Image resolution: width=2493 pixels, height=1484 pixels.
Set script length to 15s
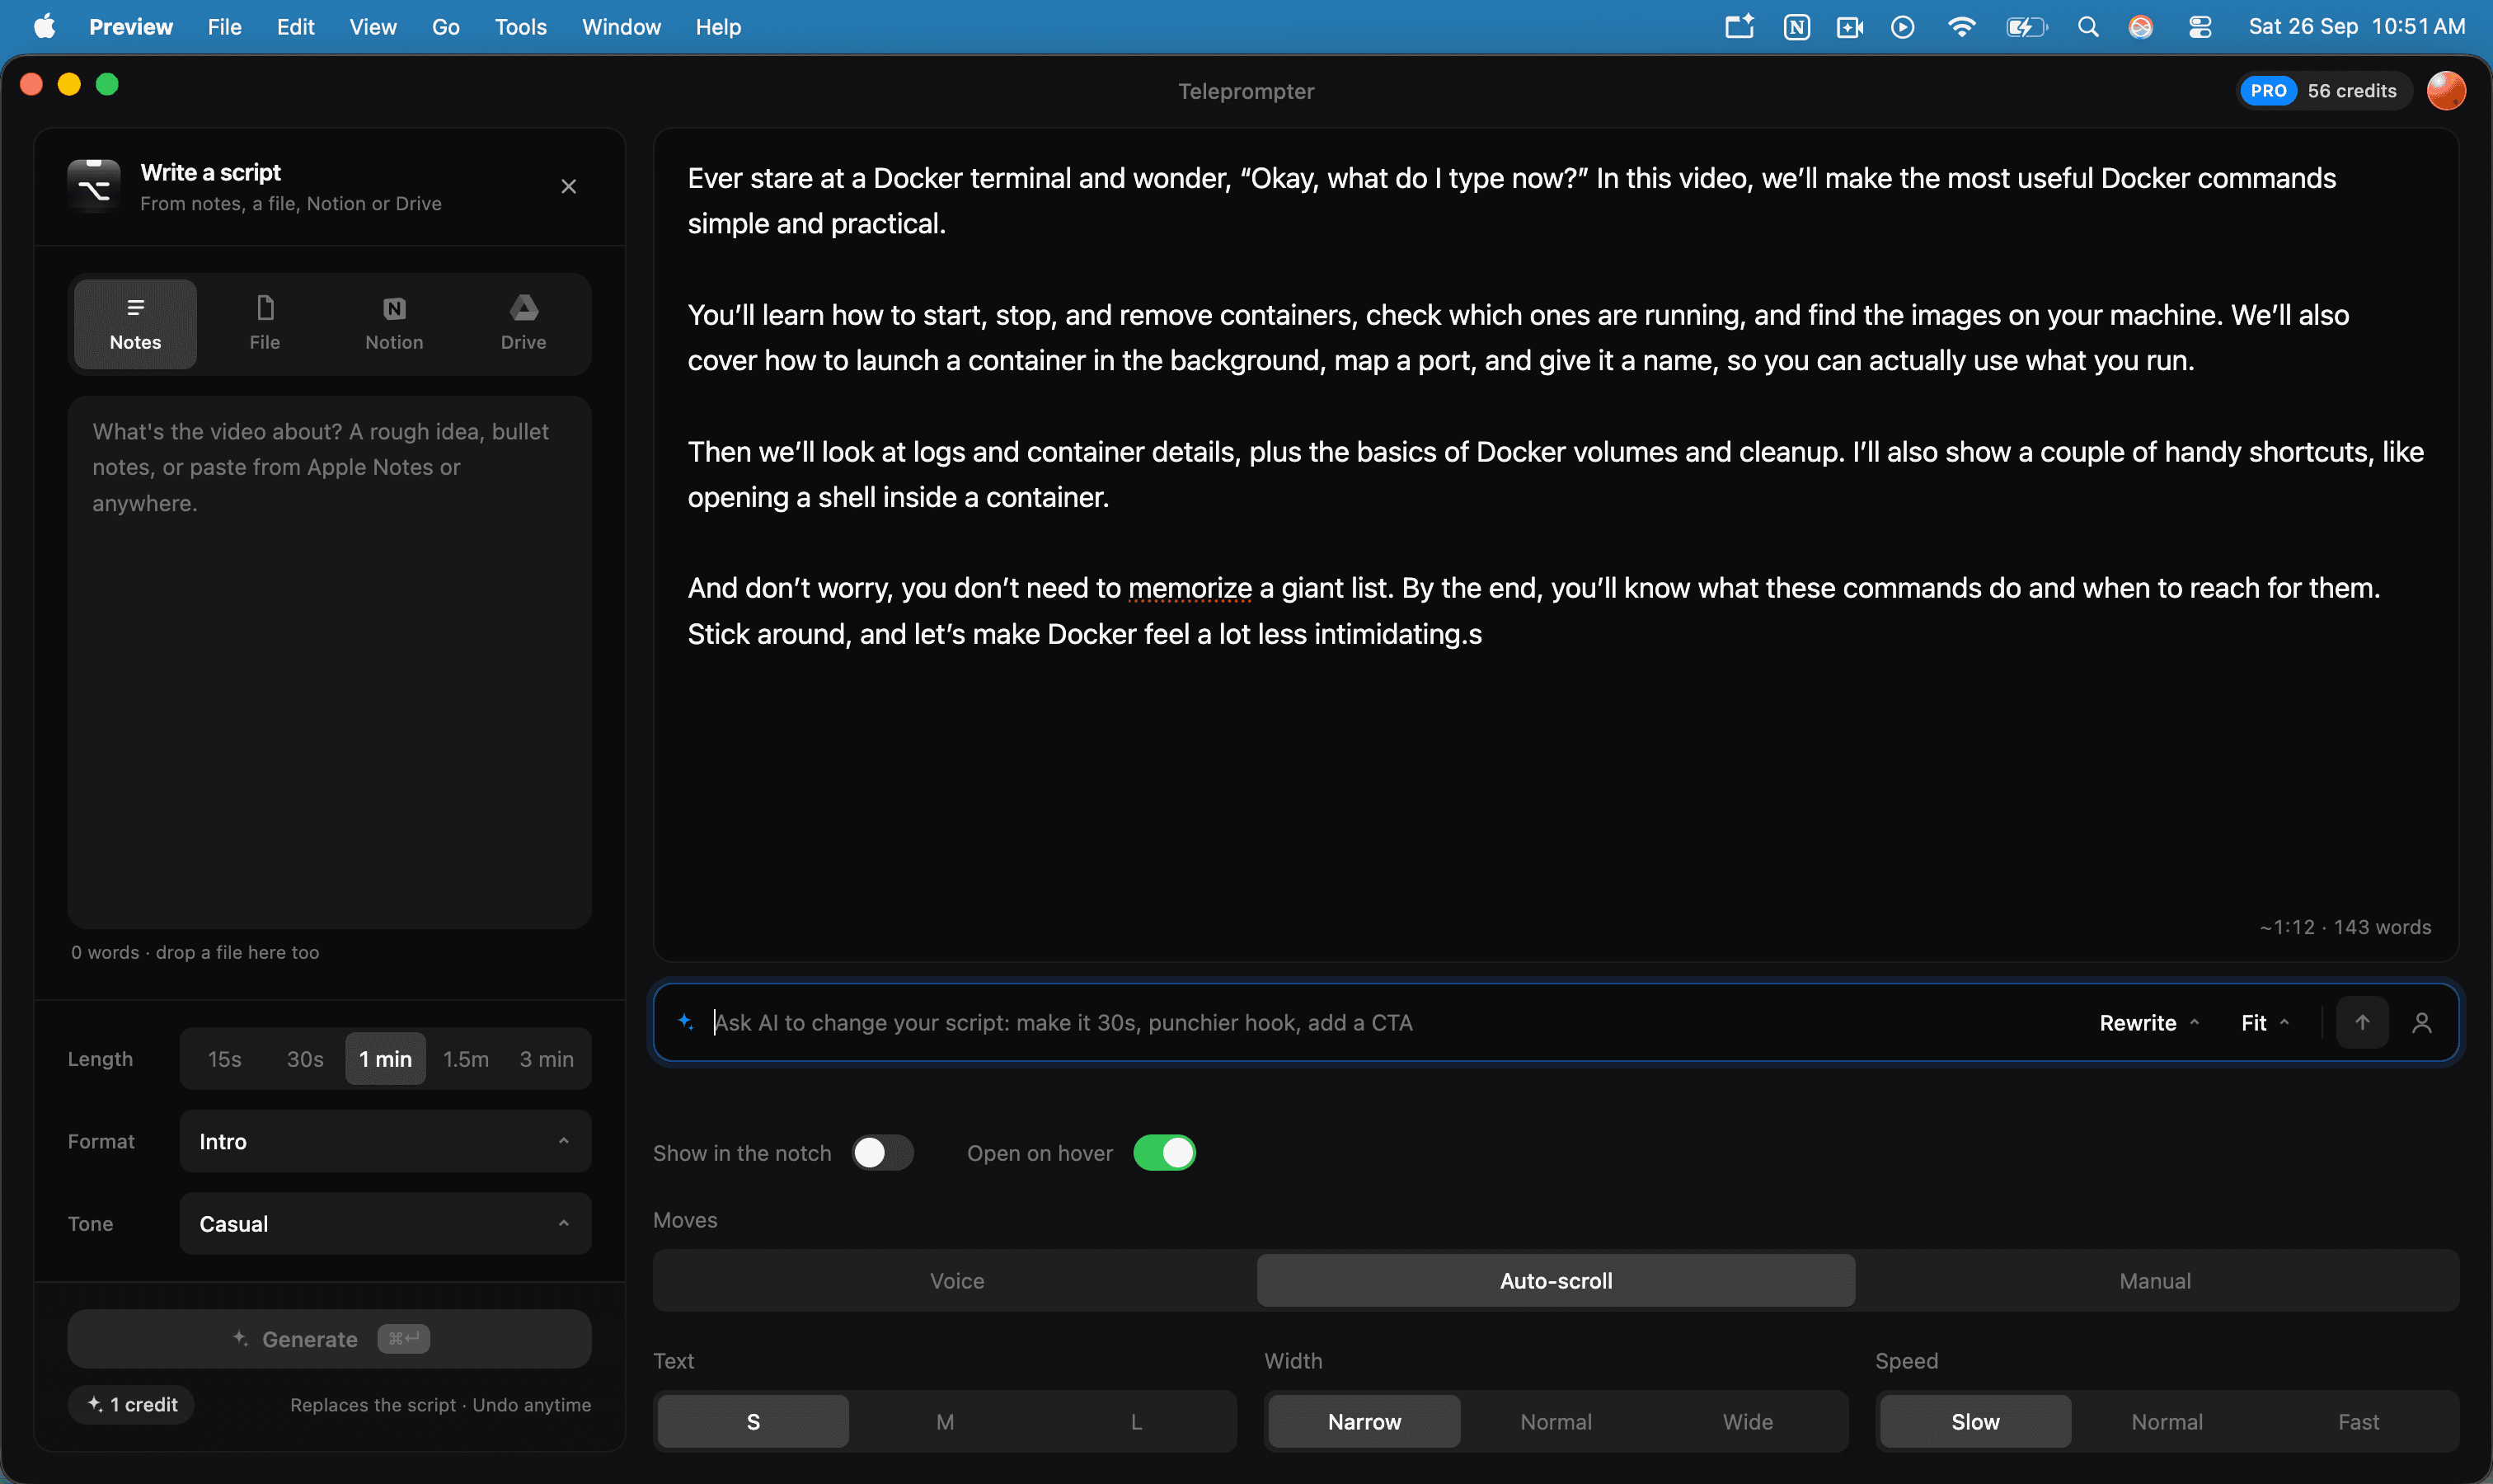225,1058
